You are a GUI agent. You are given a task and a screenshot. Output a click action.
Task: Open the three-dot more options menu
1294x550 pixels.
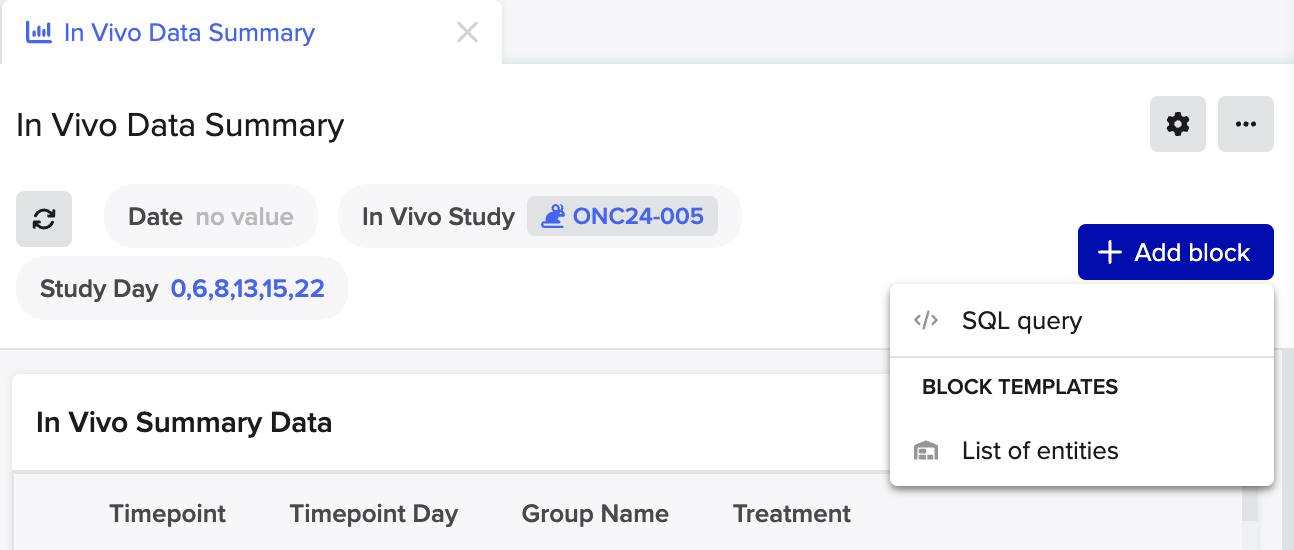pyautogui.click(x=1246, y=124)
